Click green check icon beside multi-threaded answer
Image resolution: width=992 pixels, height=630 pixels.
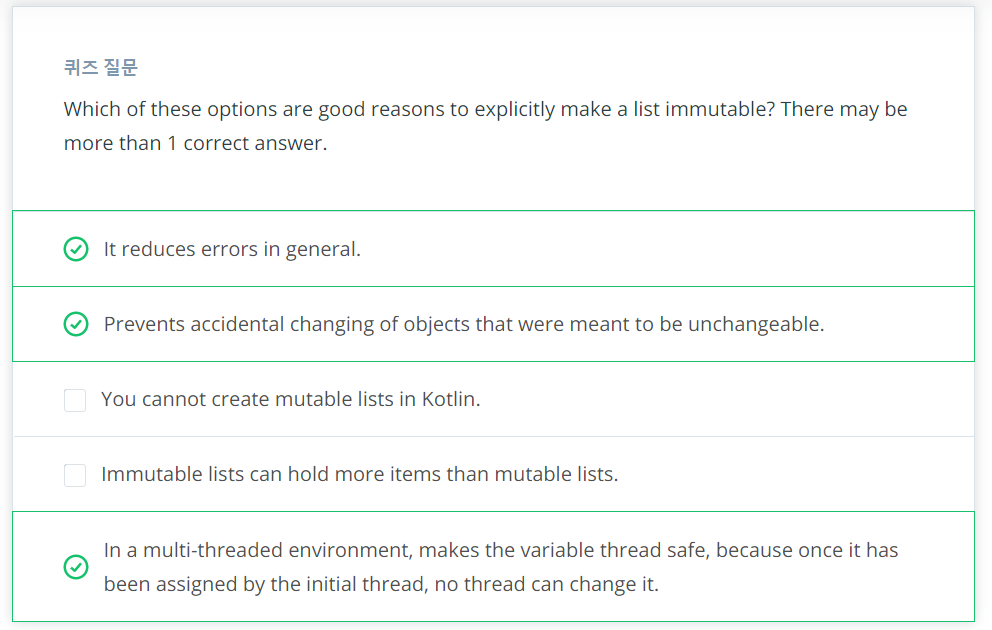click(x=76, y=567)
